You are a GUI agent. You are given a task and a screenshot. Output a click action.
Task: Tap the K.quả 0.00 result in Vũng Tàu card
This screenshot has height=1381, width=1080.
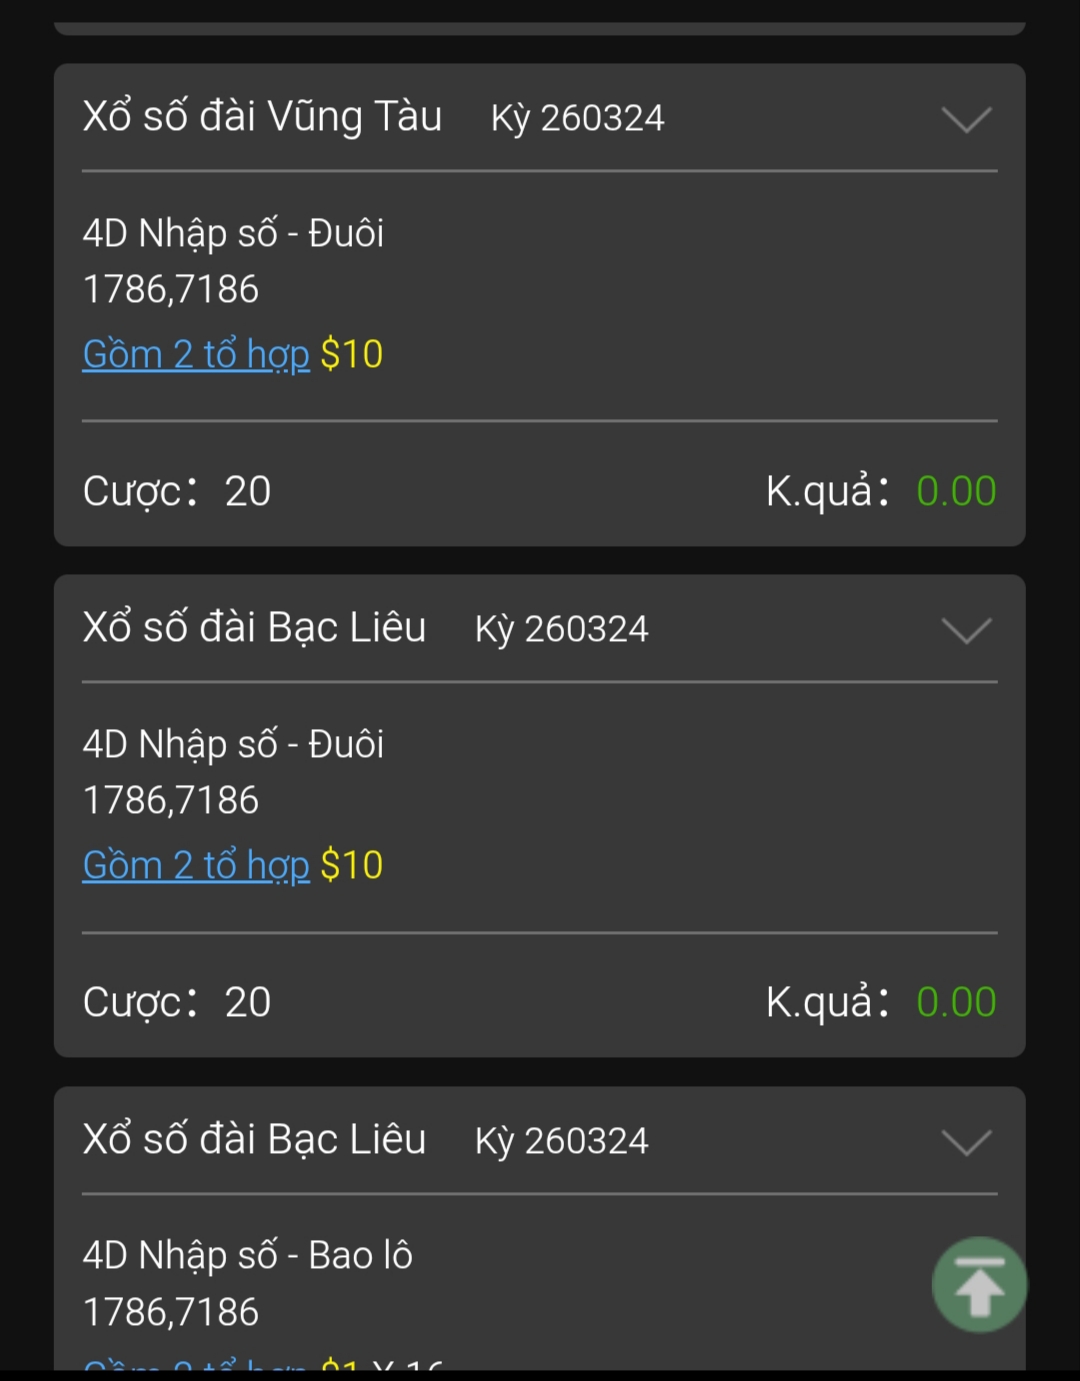click(x=881, y=491)
